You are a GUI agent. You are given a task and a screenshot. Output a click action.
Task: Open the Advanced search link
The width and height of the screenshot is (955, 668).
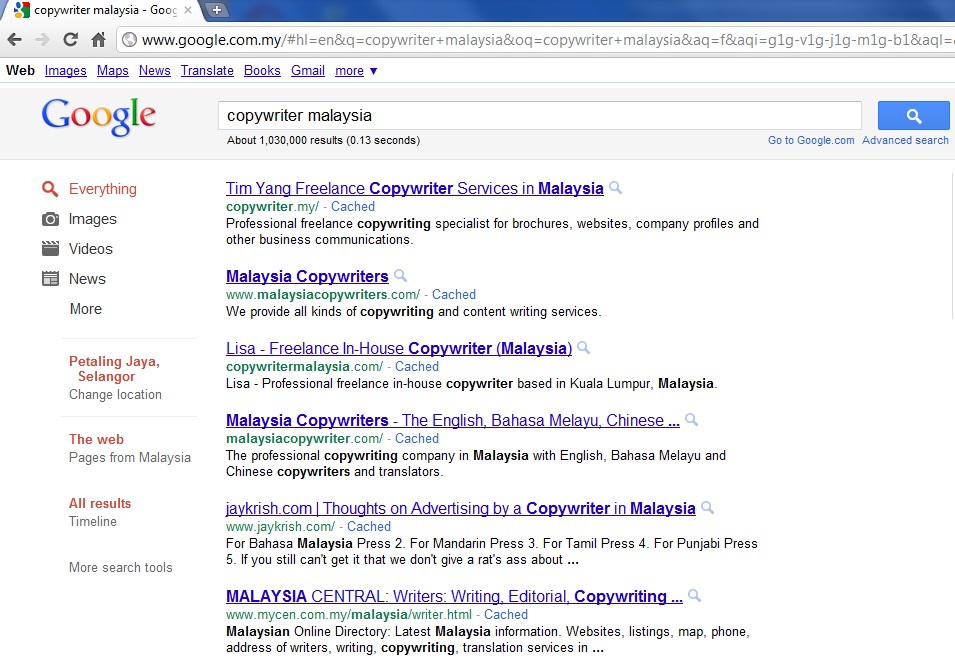905,140
